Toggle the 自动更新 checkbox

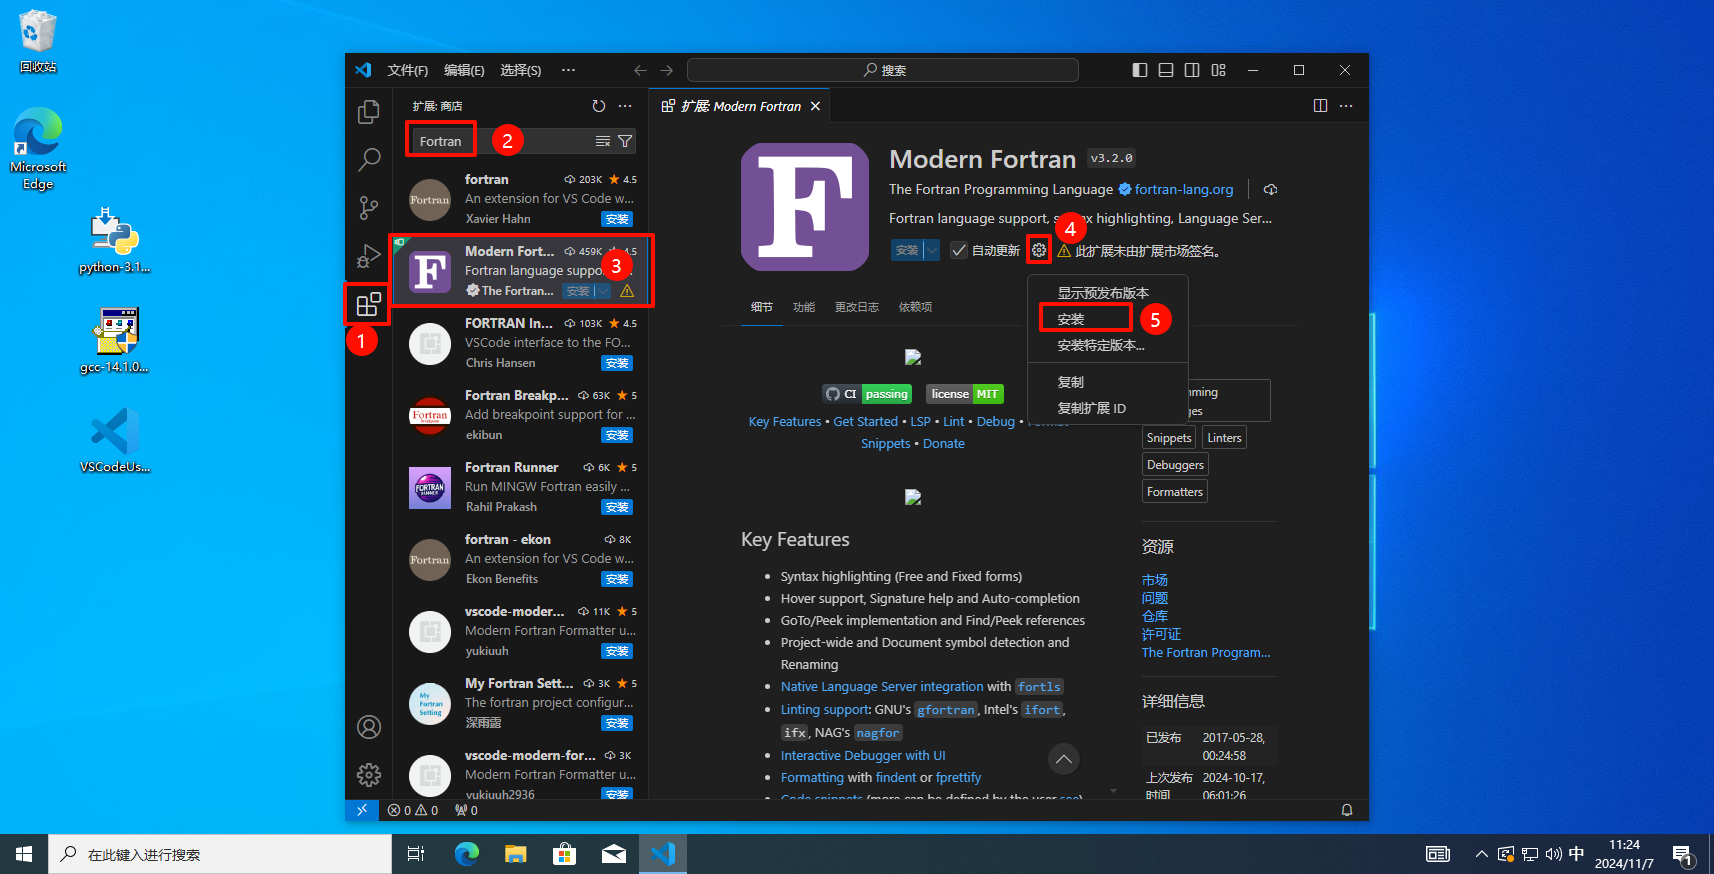tap(959, 250)
